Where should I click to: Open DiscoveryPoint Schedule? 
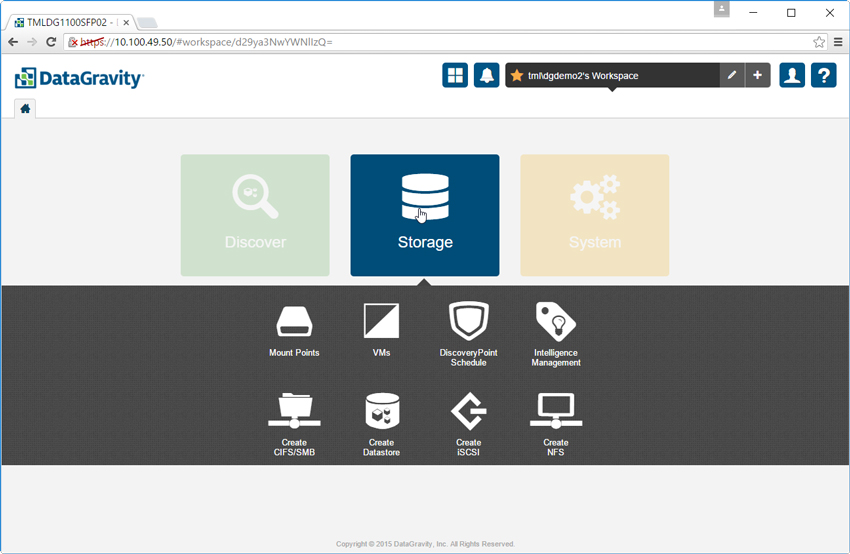click(468, 334)
